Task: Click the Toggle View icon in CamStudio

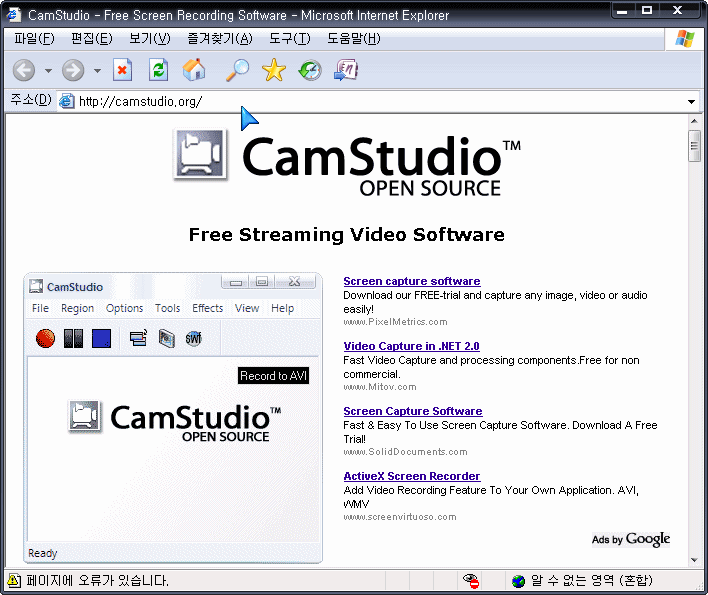Action: [138, 338]
